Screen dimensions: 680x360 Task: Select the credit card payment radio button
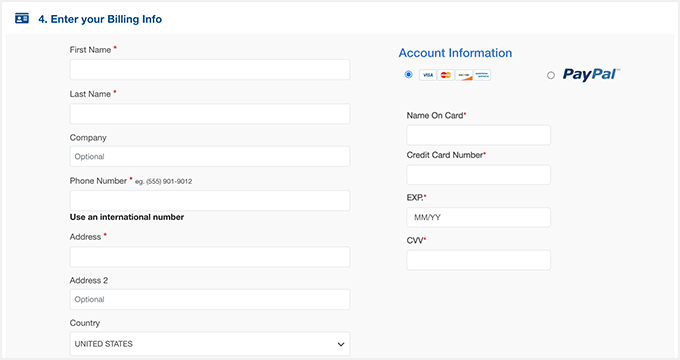click(x=408, y=75)
